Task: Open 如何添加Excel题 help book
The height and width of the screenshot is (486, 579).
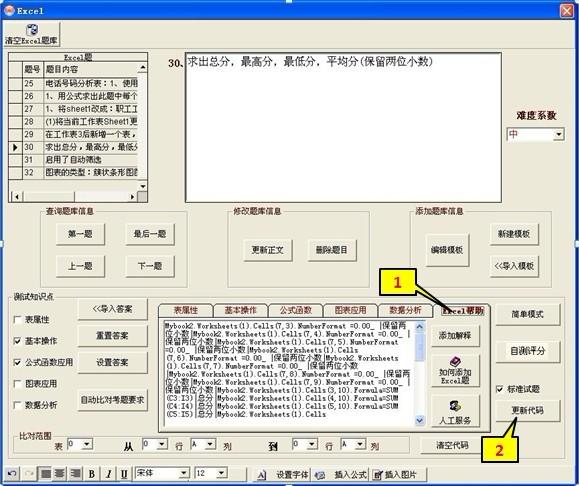Action: (455, 370)
